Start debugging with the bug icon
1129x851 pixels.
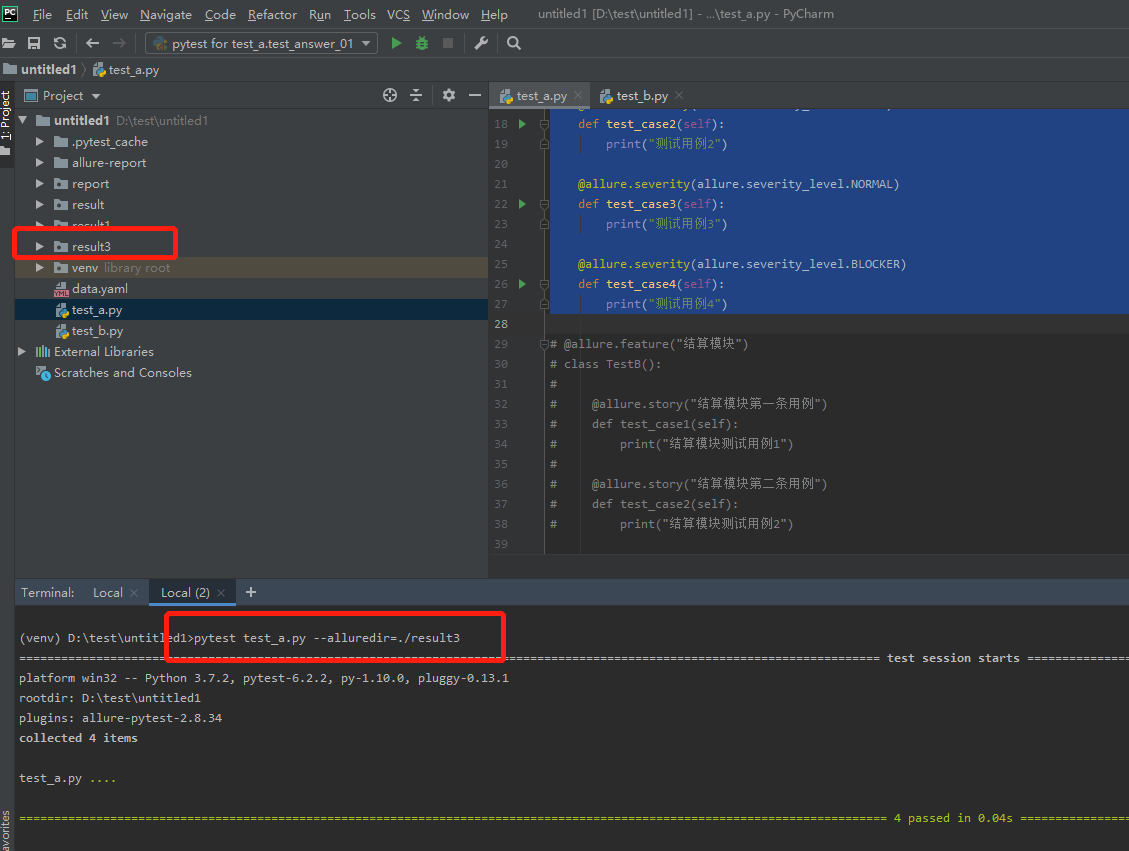[x=422, y=43]
